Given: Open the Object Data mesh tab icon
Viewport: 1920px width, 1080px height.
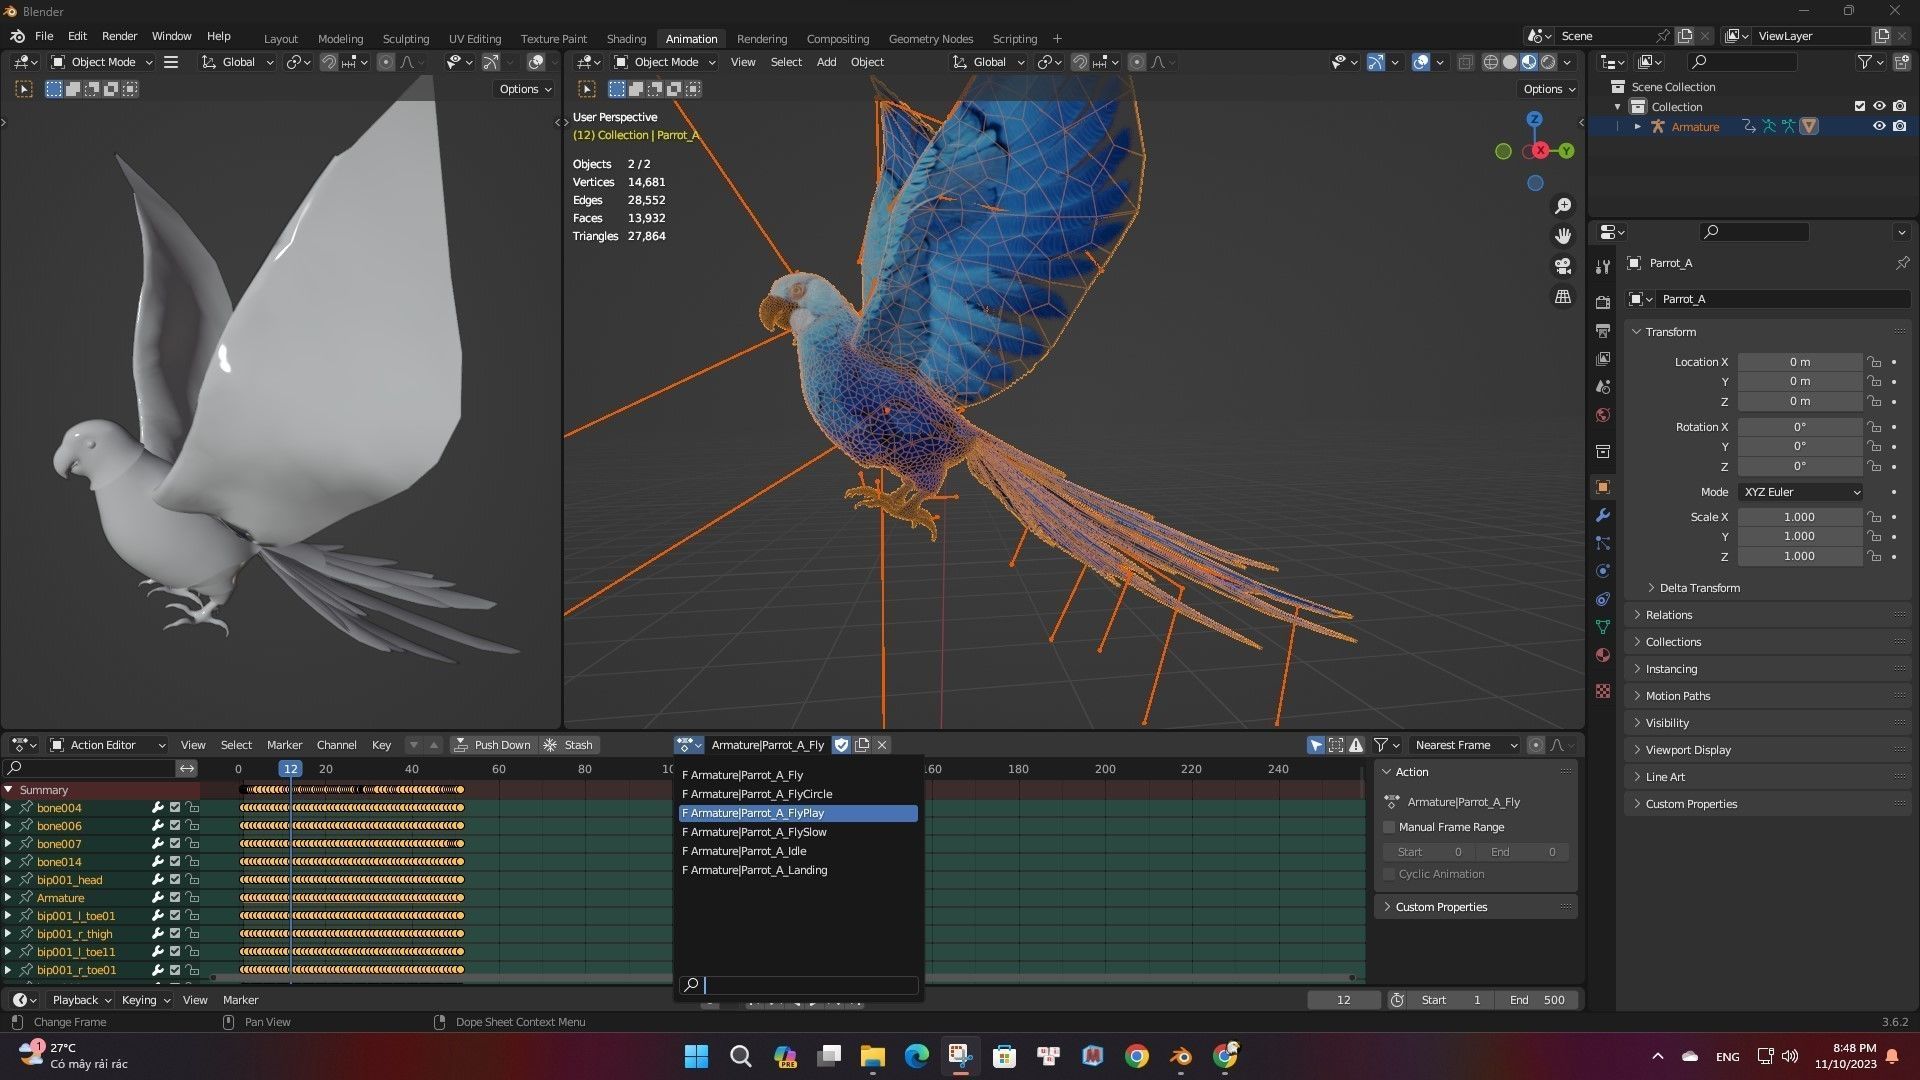Looking at the screenshot, I should point(1603,627).
